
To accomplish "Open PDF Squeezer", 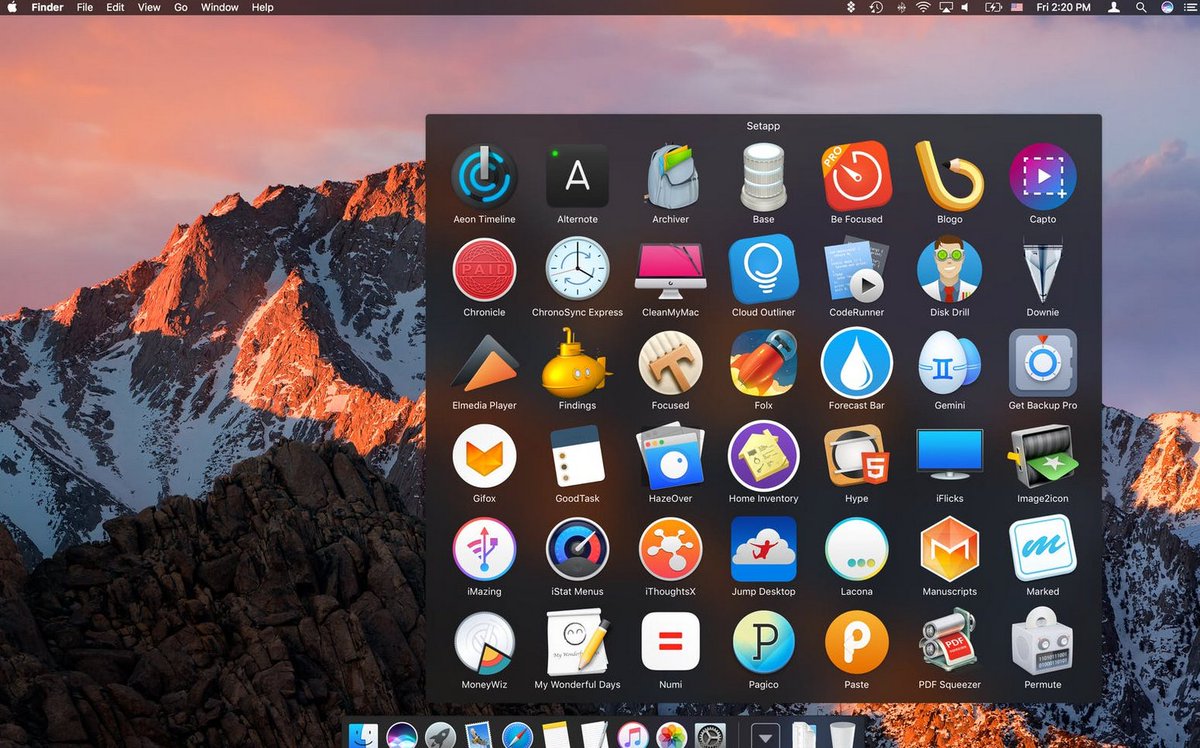I will (x=949, y=642).
